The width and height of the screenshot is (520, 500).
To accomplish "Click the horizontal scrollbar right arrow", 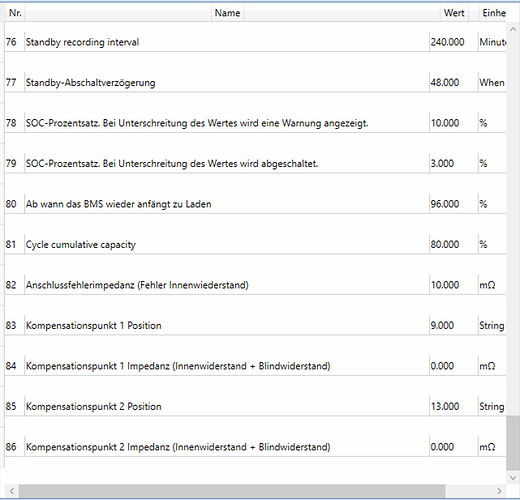I will point(499,491).
